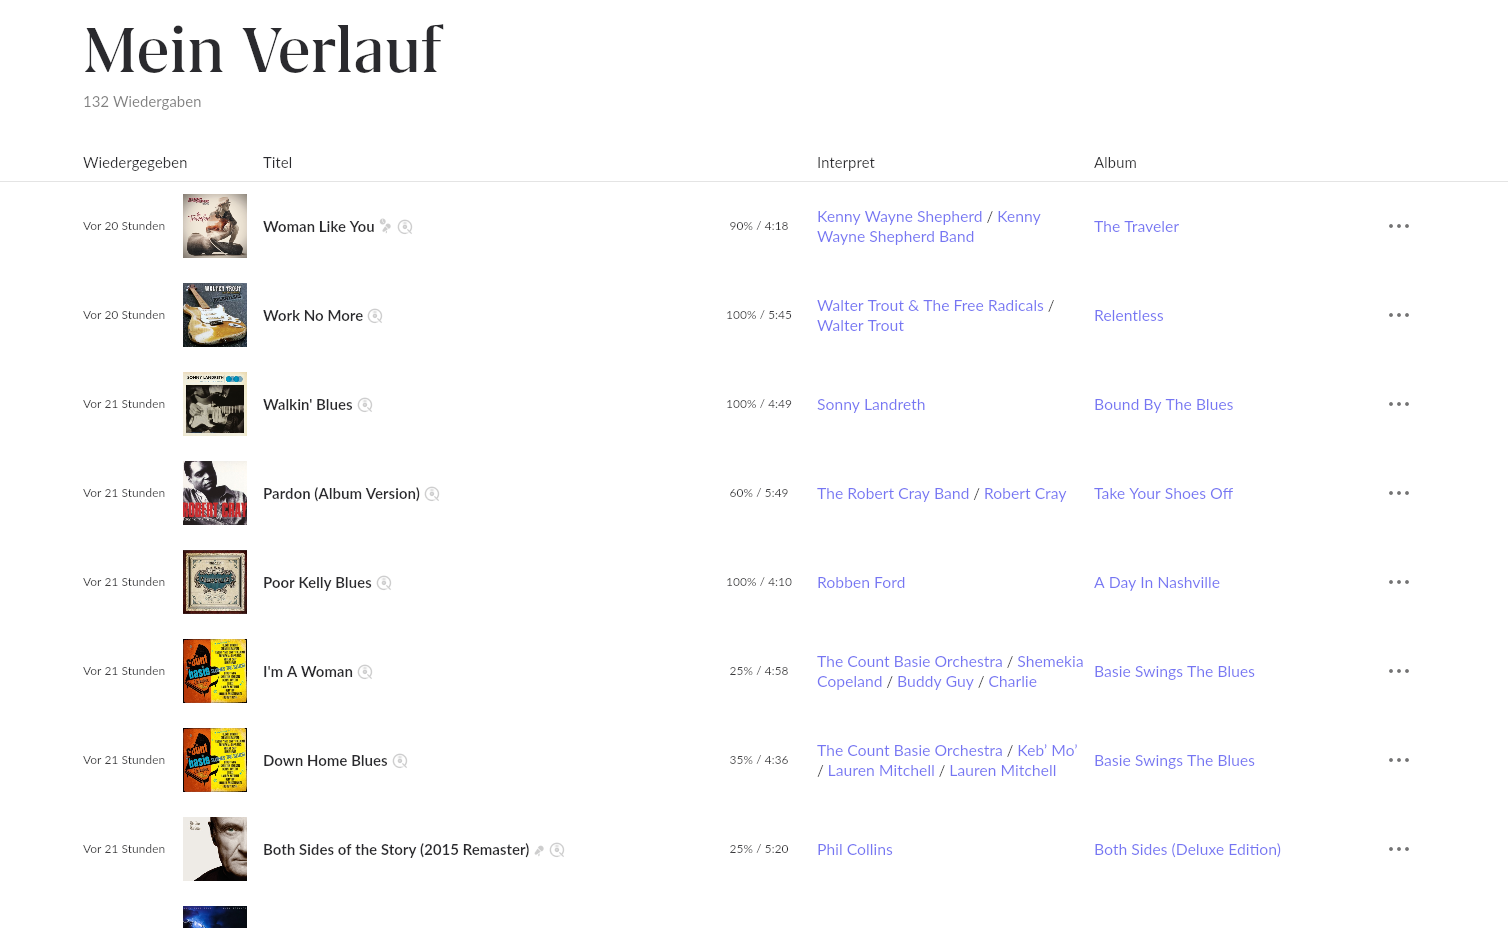Viewport: 1508px width, 928px height.
Task: Click the Wiedergegeben column header
Action: 135,163
